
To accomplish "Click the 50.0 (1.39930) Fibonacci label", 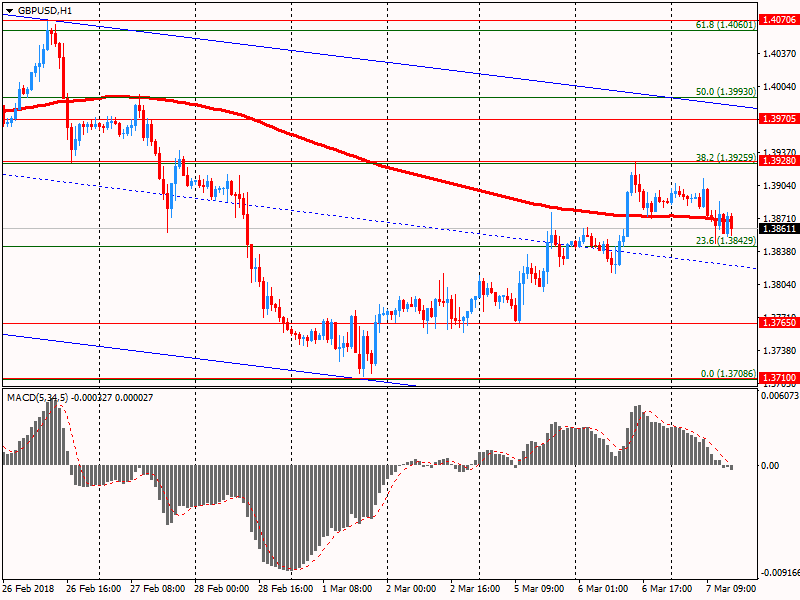I will tap(726, 92).
